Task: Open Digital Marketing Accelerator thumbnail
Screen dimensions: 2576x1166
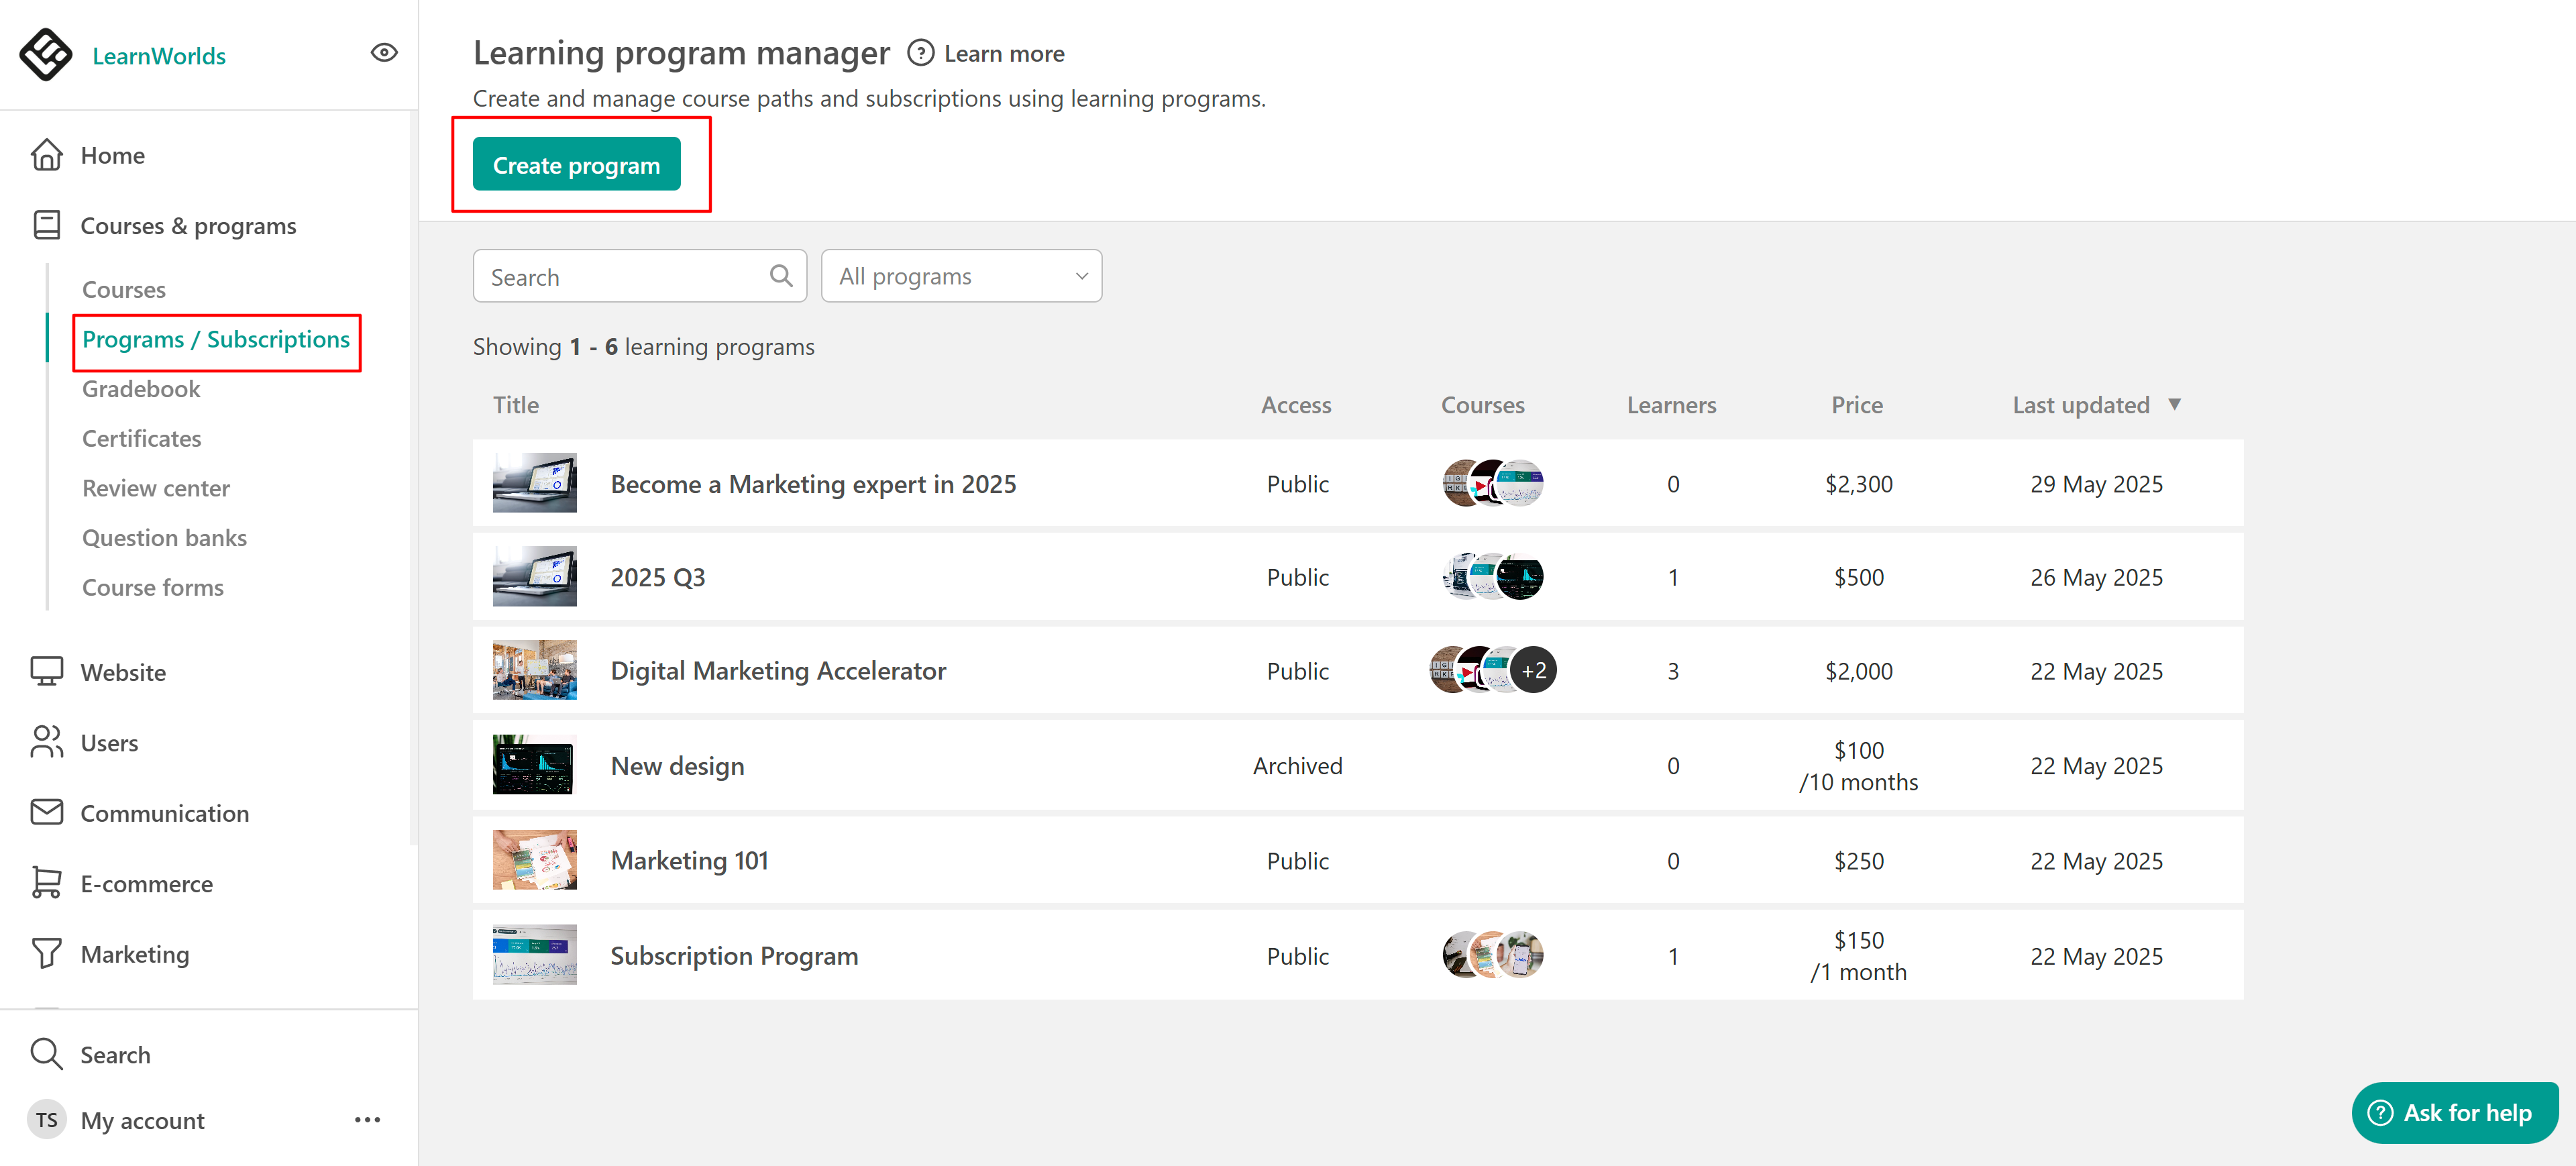Action: 534,670
